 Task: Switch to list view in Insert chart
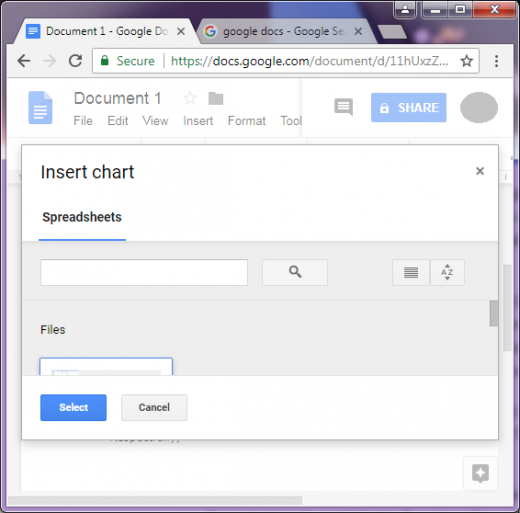coord(411,272)
